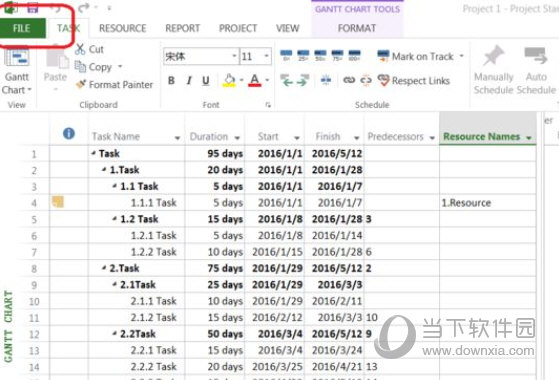Click the Save icon in quick access toolbar

pos(33,7)
